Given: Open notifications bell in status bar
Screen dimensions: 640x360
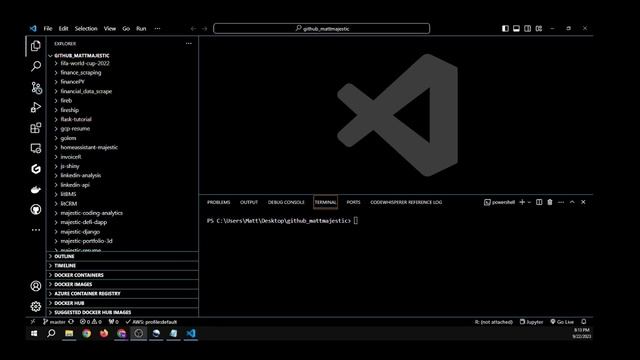Looking at the screenshot, I should (x=584, y=322).
